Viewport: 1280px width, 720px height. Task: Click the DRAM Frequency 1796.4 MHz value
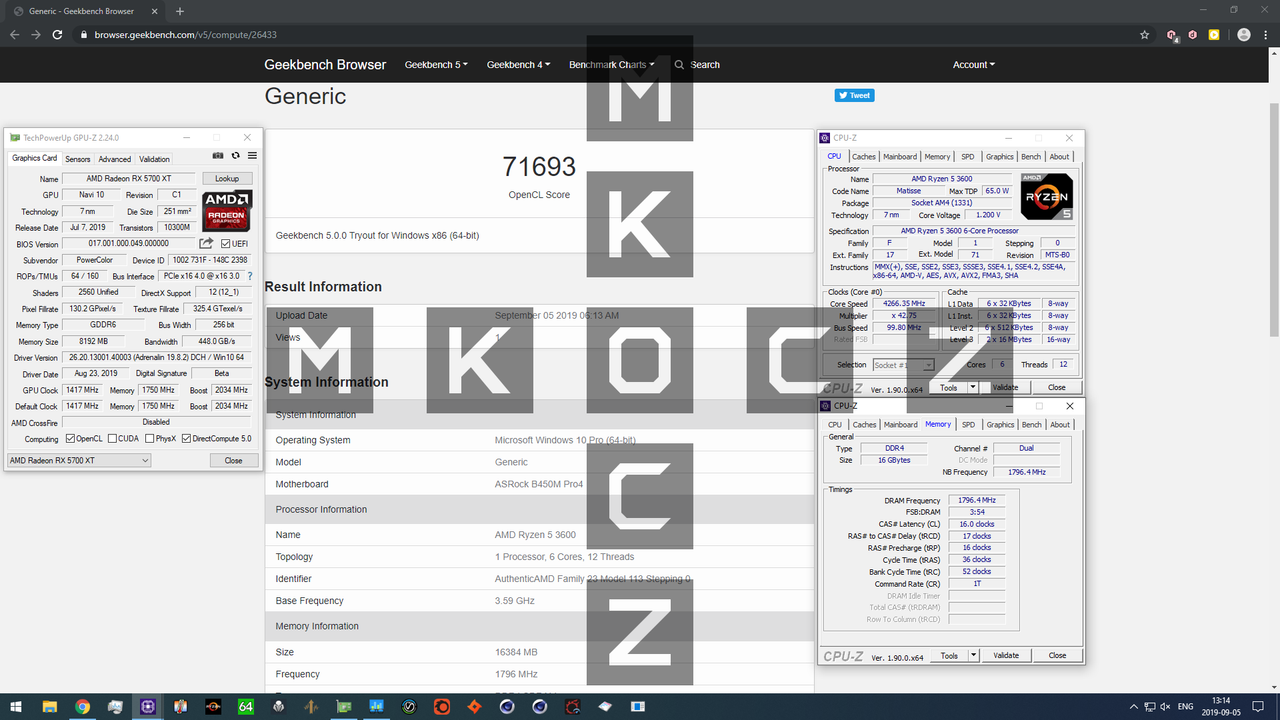tap(975, 500)
